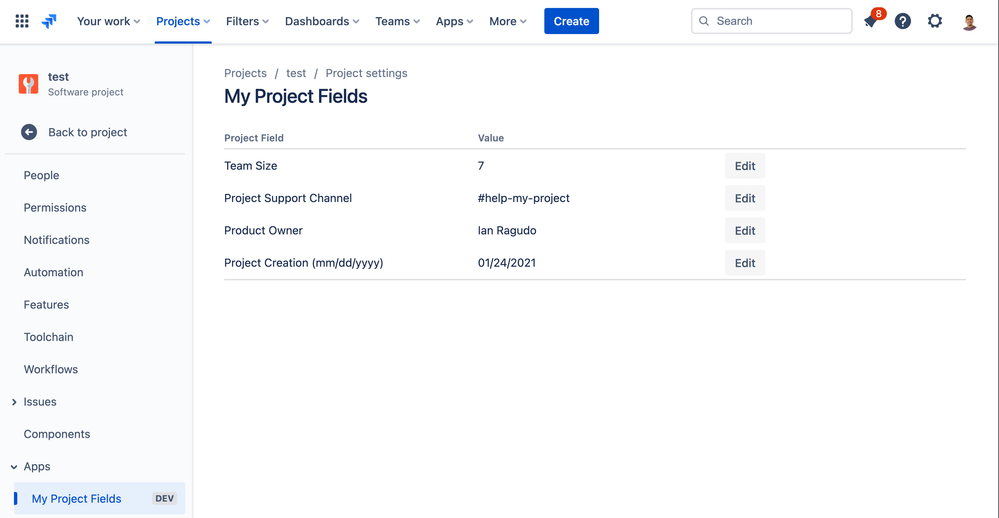Image resolution: width=999 pixels, height=518 pixels.
Task: Click the Value column header
Action: click(491, 138)
